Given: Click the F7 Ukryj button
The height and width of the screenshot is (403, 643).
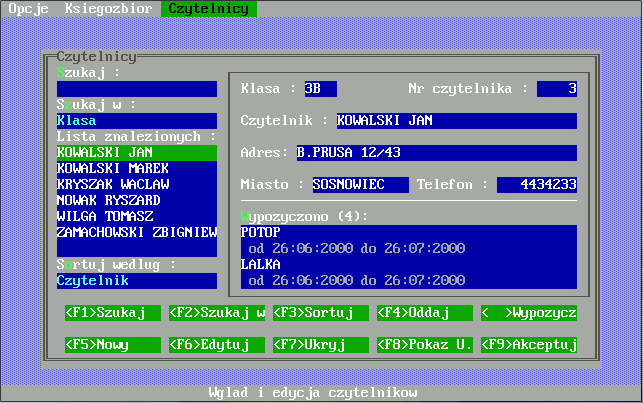Looking at the screenshot, I should (320, 345).
